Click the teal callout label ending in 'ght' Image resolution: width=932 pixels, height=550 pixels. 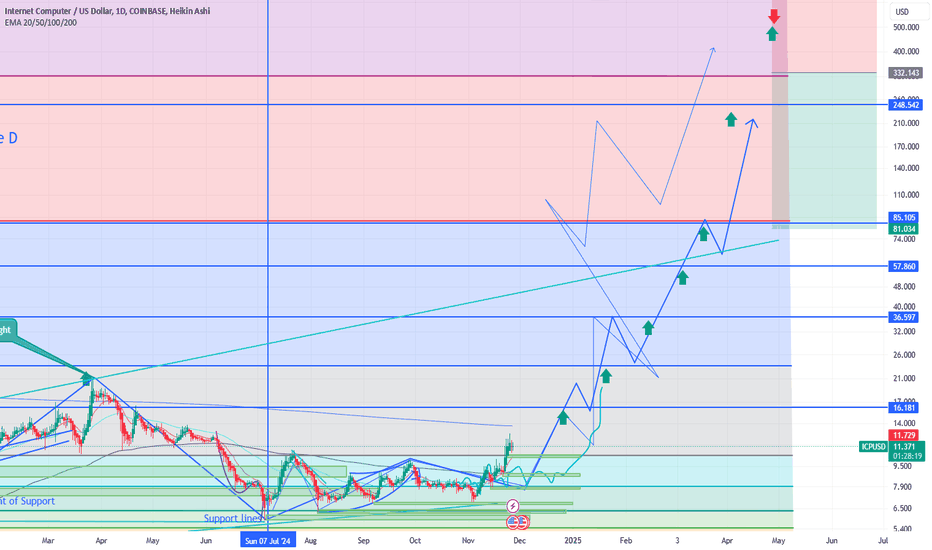(7, 330)
